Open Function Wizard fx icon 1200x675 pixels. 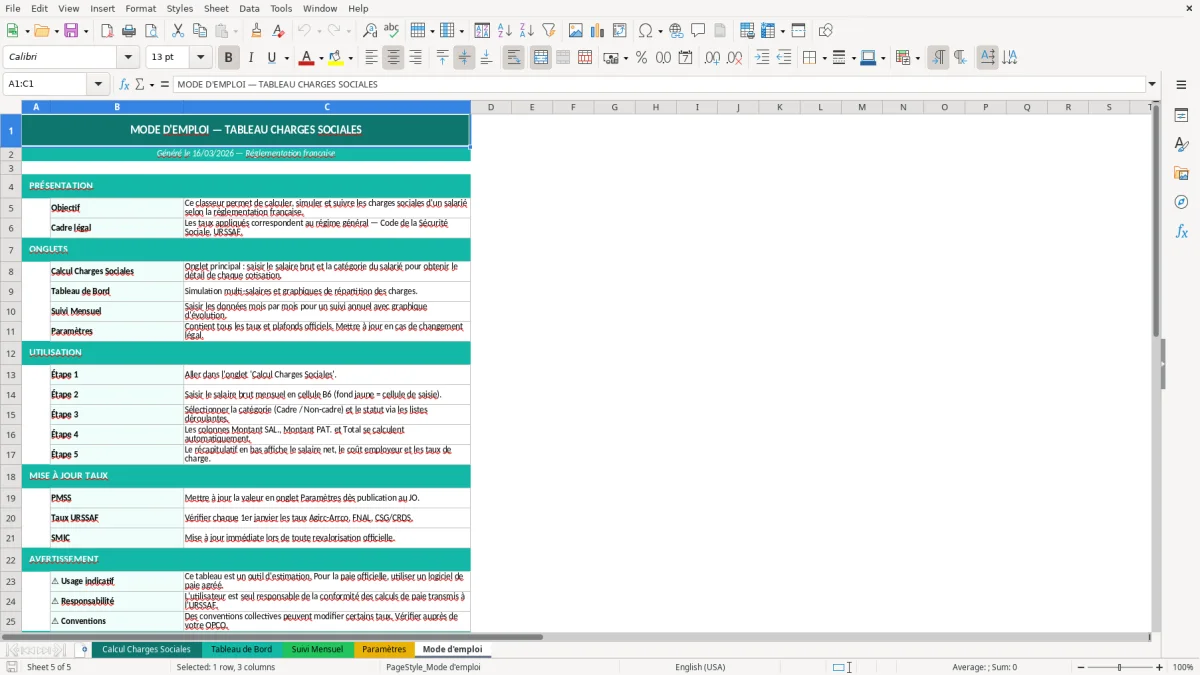(125, 84)
